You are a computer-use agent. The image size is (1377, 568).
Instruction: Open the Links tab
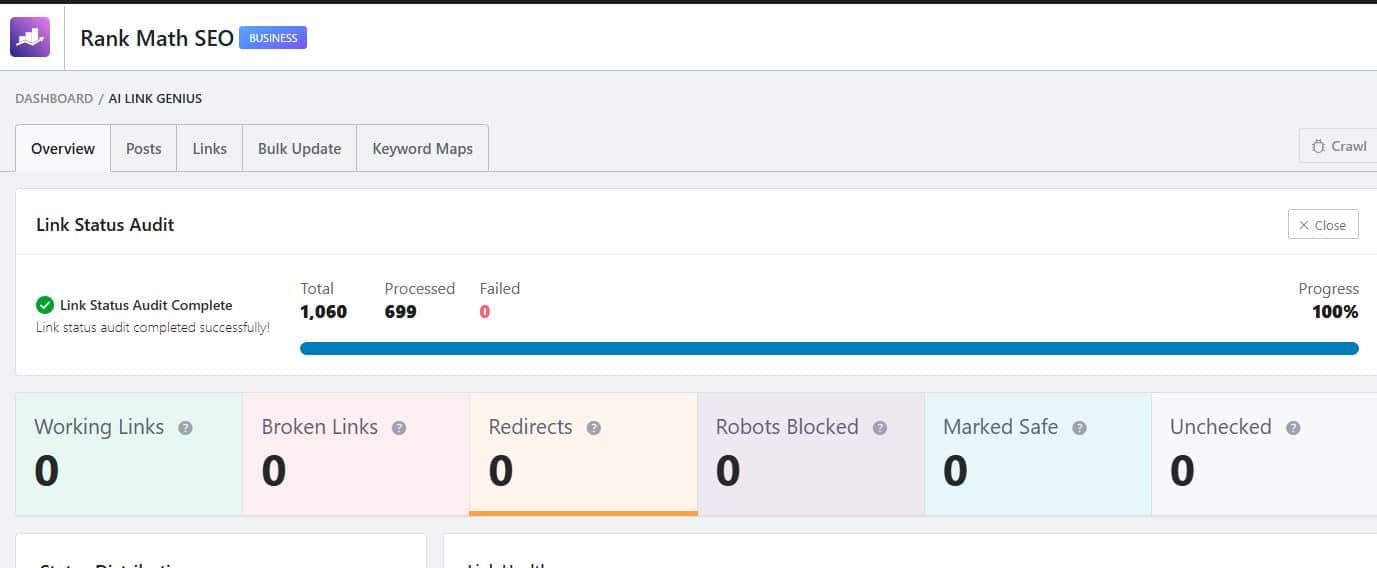tap(210, 148)
